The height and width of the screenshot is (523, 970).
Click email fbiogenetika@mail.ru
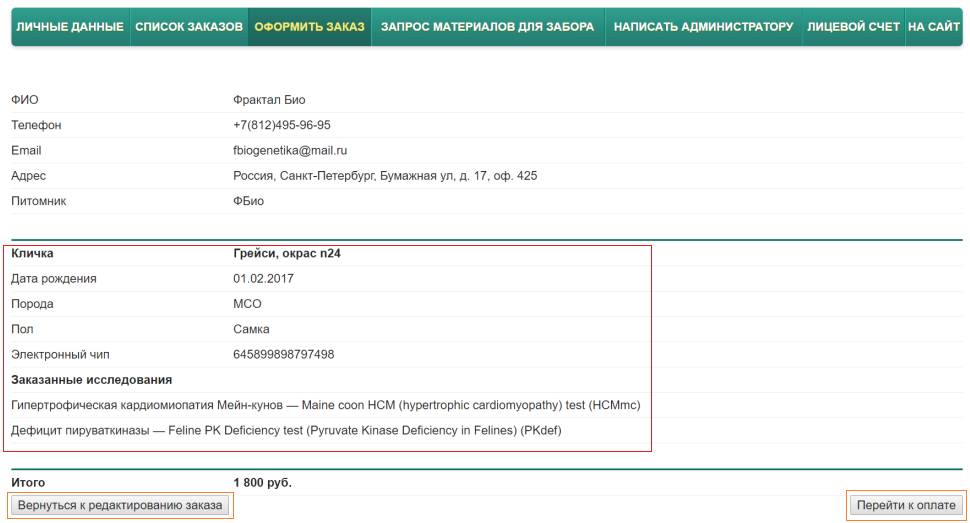coord(290,150)
